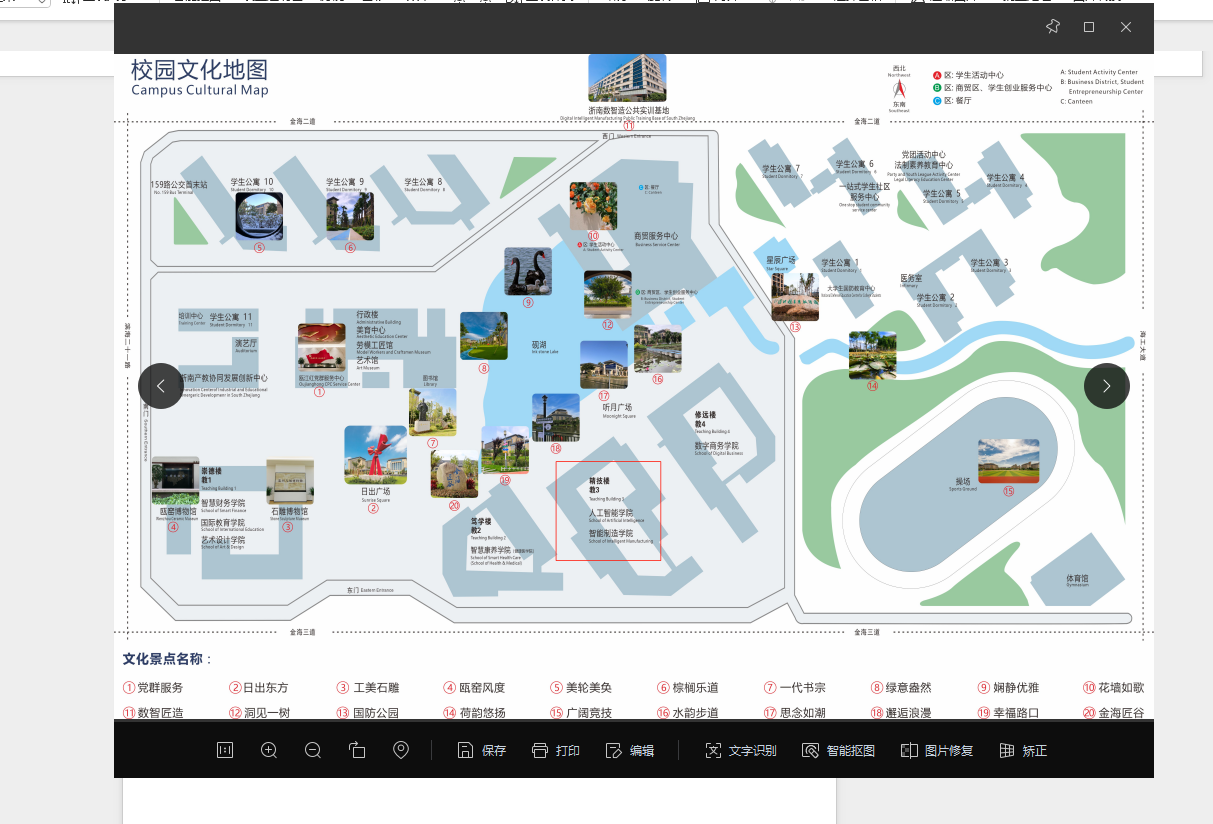
Task: Pin the image viewer window on top
Action: [x=1052, y=27]
